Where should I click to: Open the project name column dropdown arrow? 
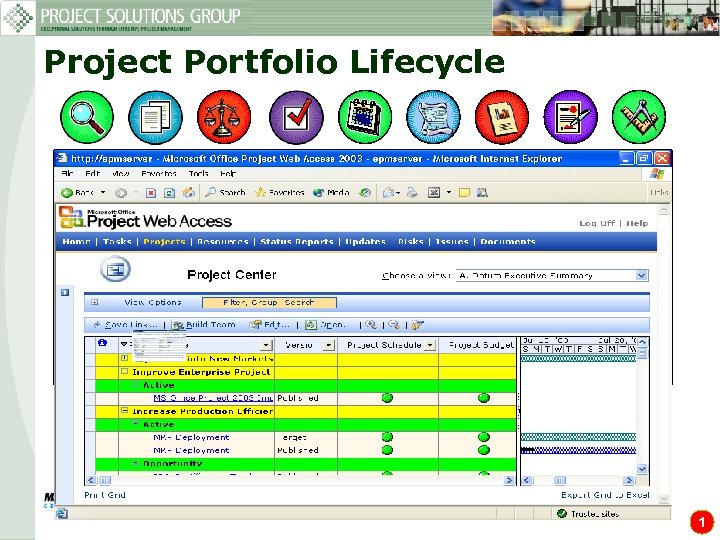point(266,345)
